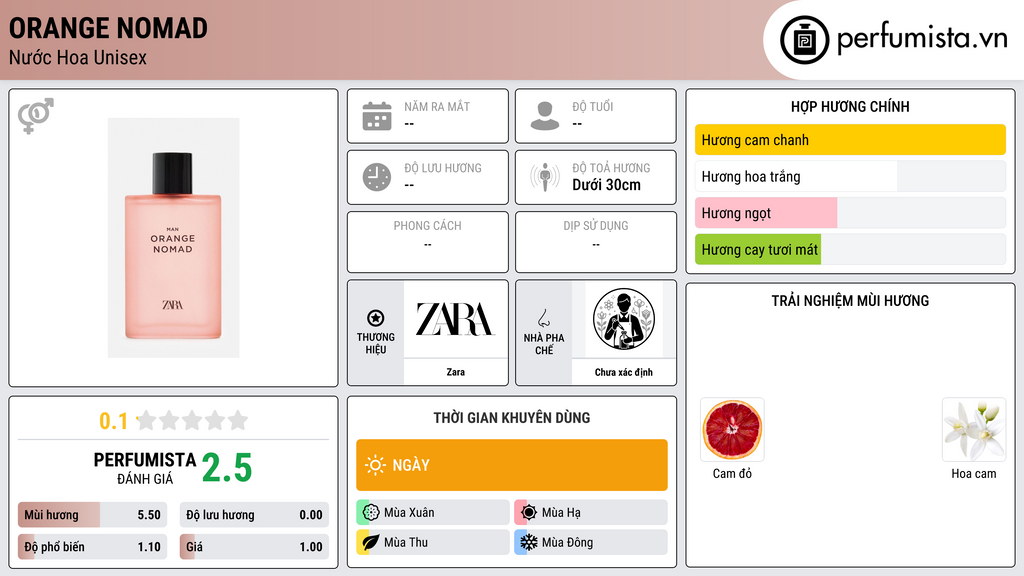Viewport: 1024px width, 576px height.
Task: Click the Hương cam chanh accord bar
Action: (x=850, y=140)
